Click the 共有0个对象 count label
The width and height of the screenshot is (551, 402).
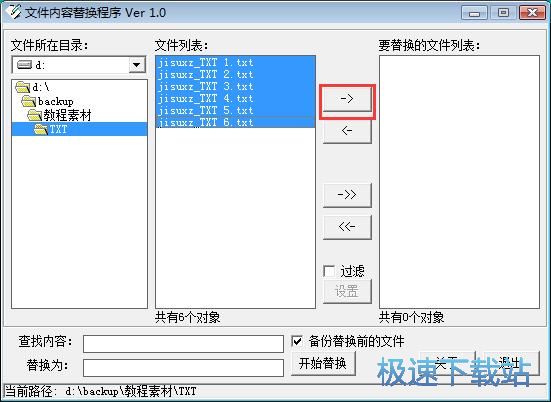(411, 317)
